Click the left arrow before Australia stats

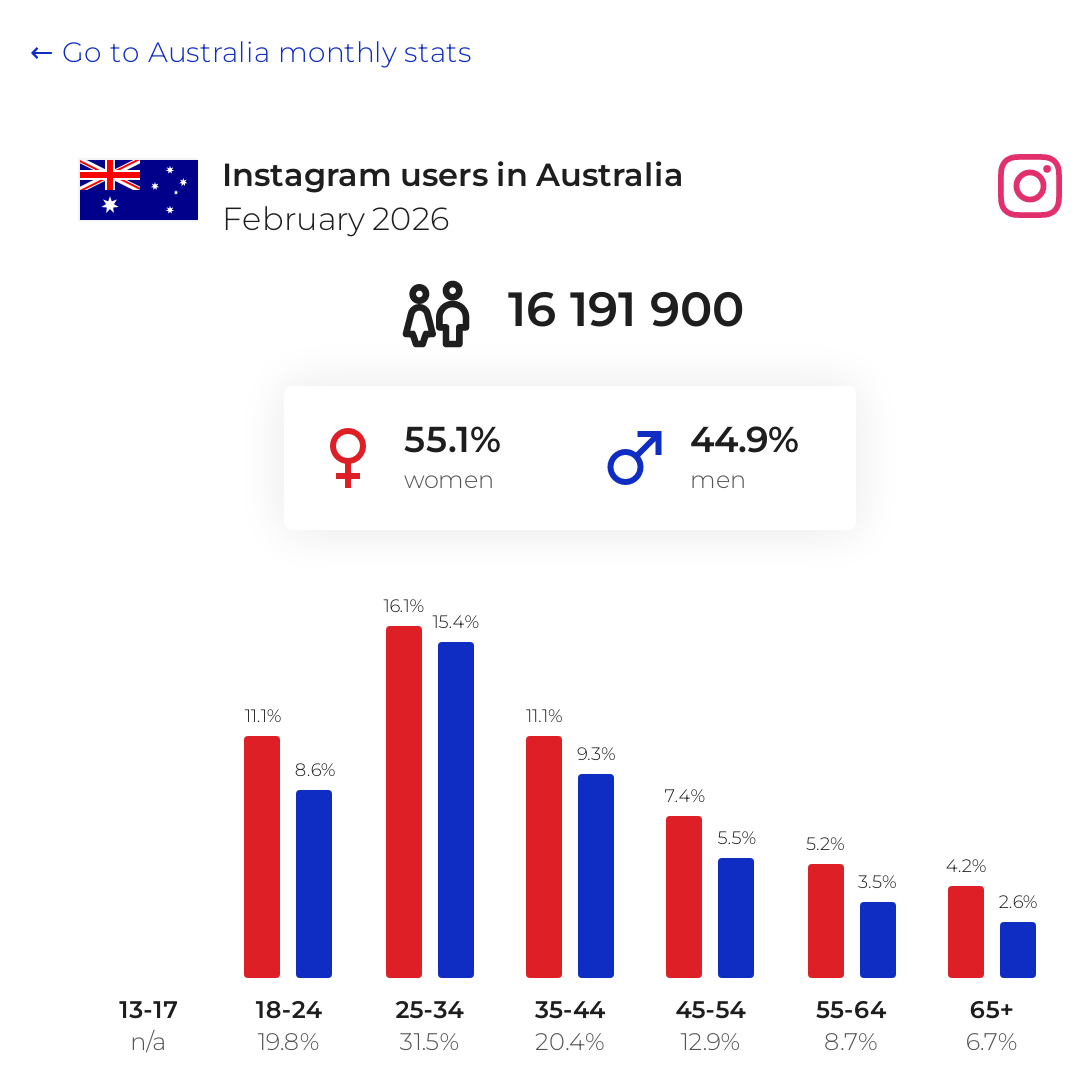pos(41,53)
